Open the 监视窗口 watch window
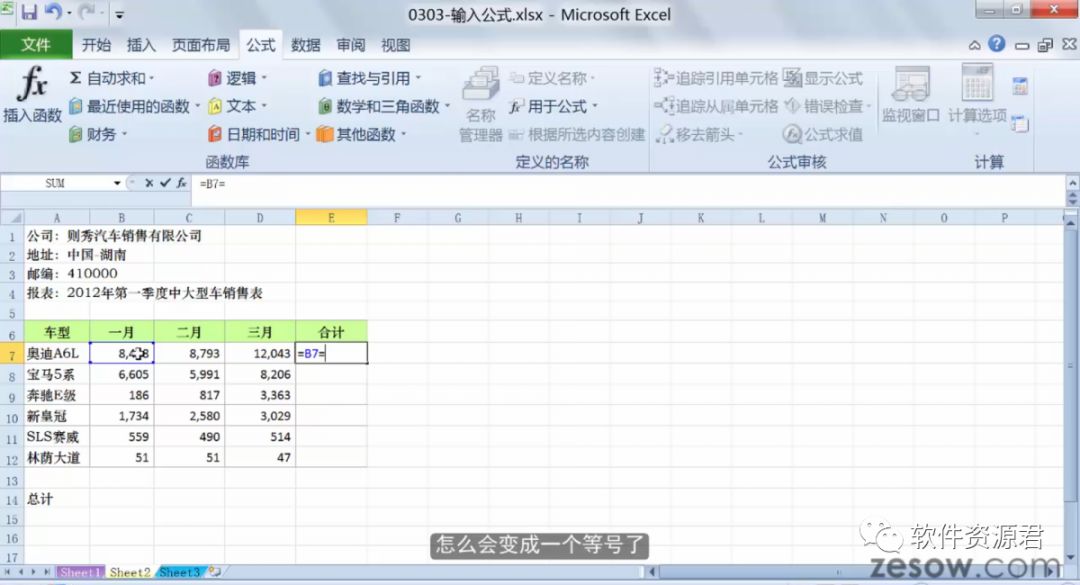1080x585 pixels. click(x=911, y=95)
